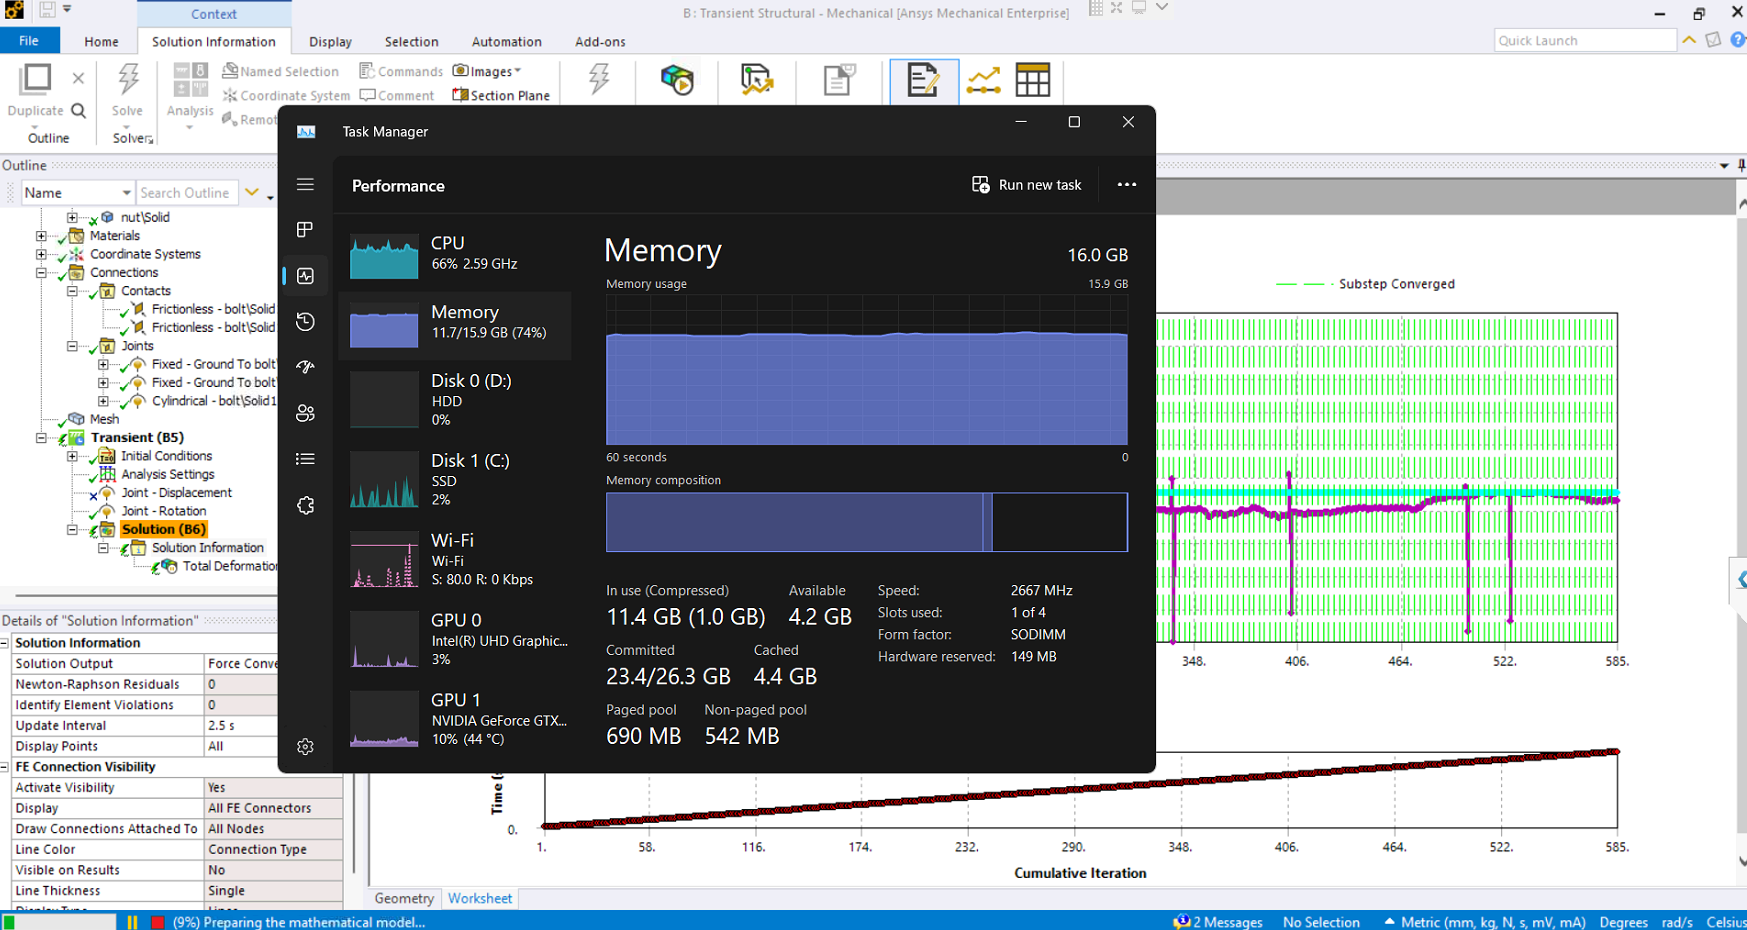Click the chart with cursor icon in ribbon

(x=757, y=80)
